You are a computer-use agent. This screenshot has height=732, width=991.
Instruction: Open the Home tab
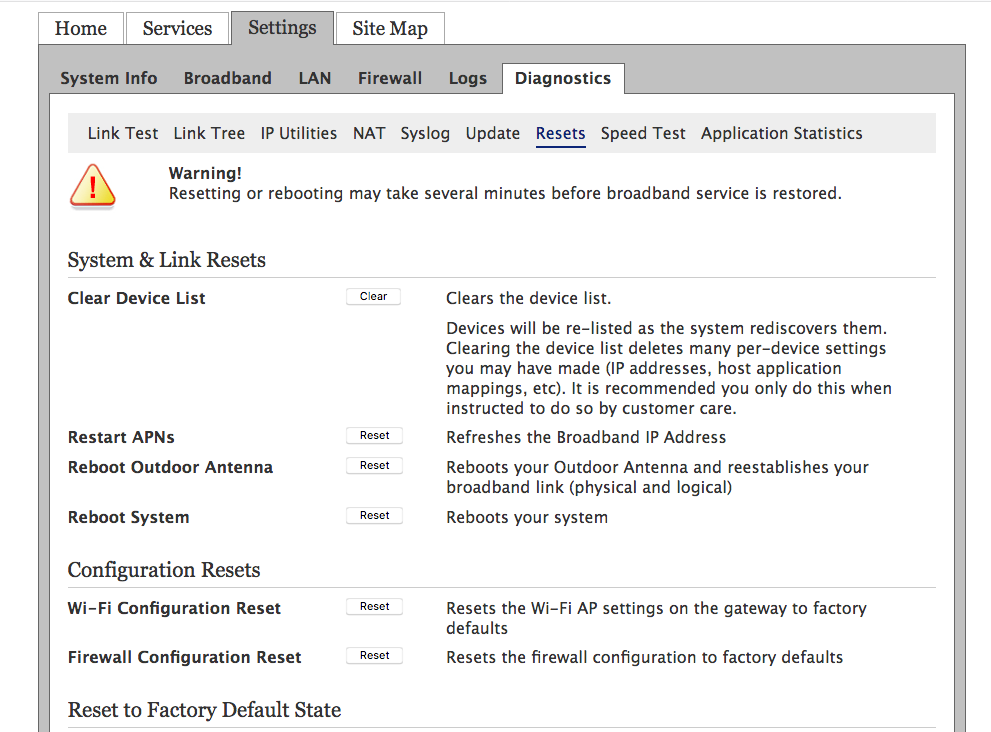coord(81,28)
